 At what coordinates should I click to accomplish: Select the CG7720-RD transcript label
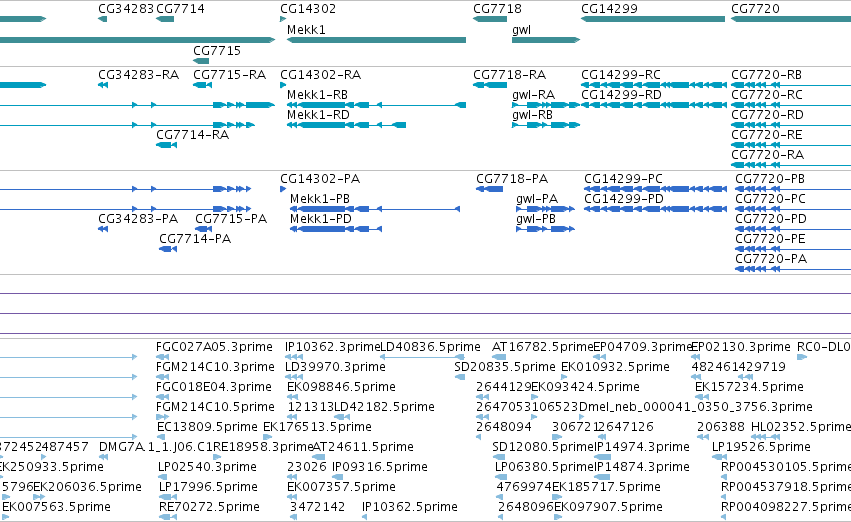[767, 115]
